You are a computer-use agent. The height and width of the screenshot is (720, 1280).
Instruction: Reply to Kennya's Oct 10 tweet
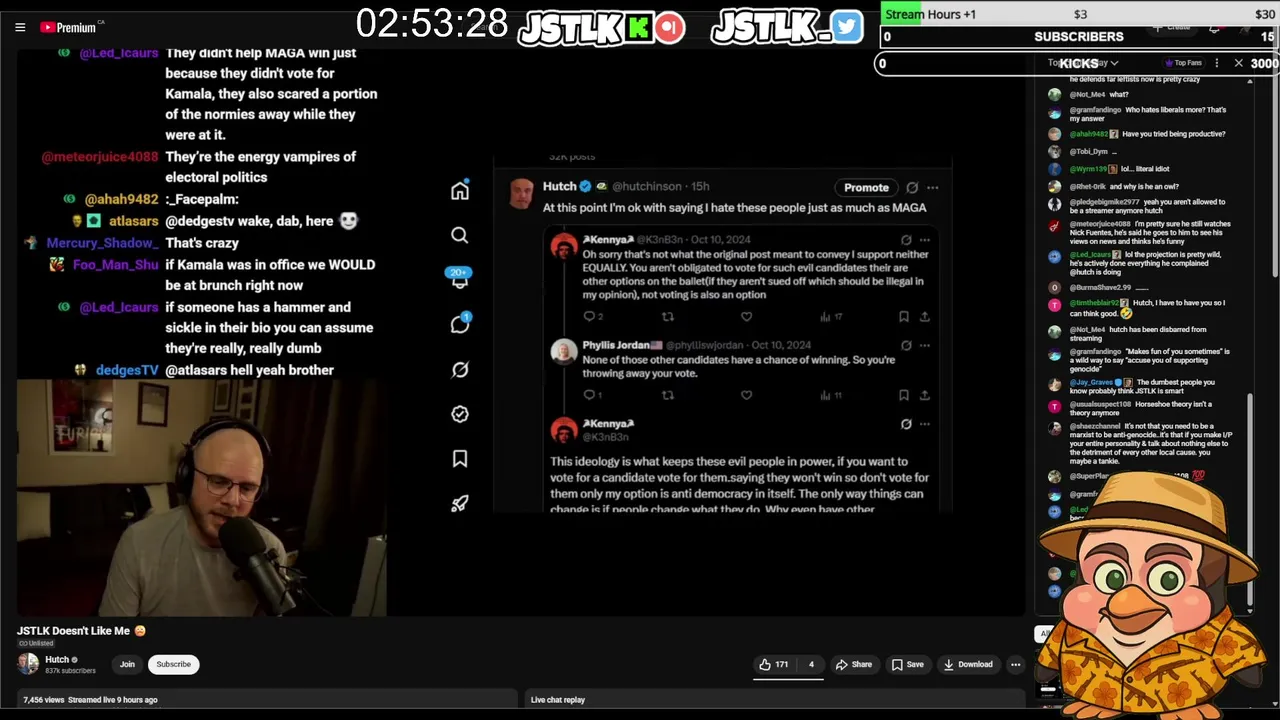590,316
